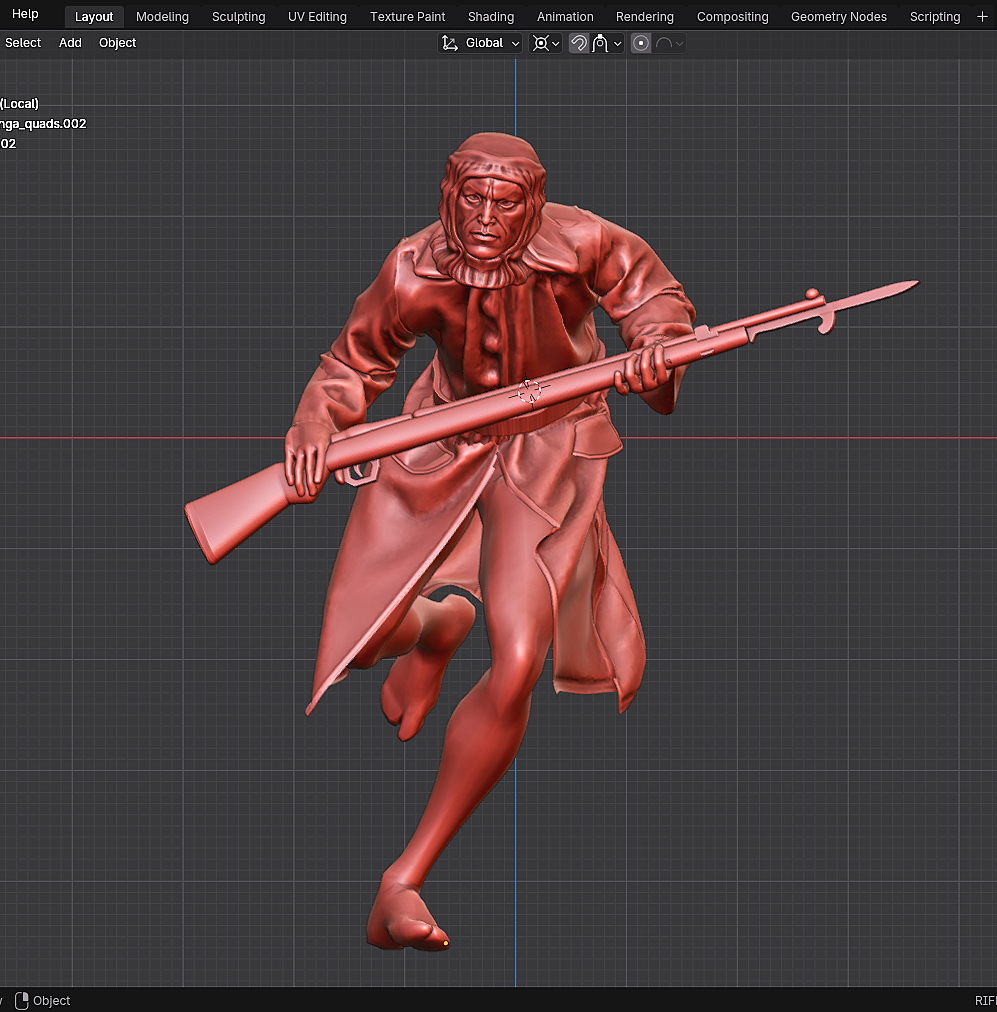
Task: Open the snapping options dropdown
Action: pyautogui.click(x=607, y=43)
